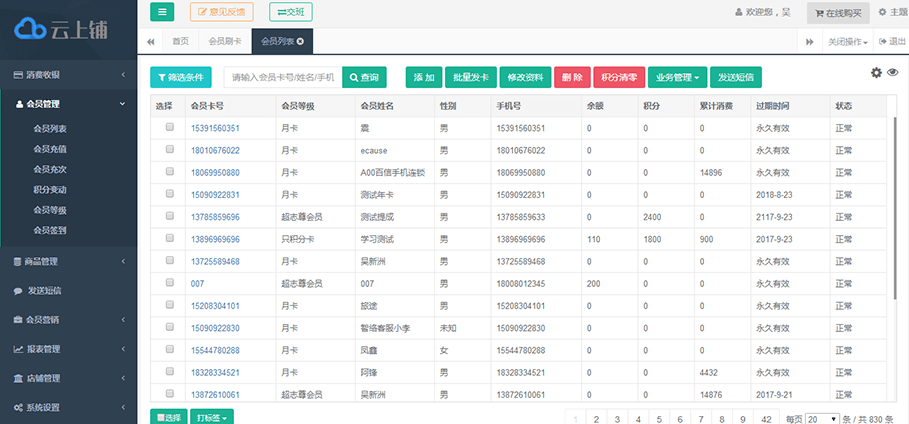Click the green hamburger menu icon
909x424 pixels.
pyautogui.click(x=161, y=12)
